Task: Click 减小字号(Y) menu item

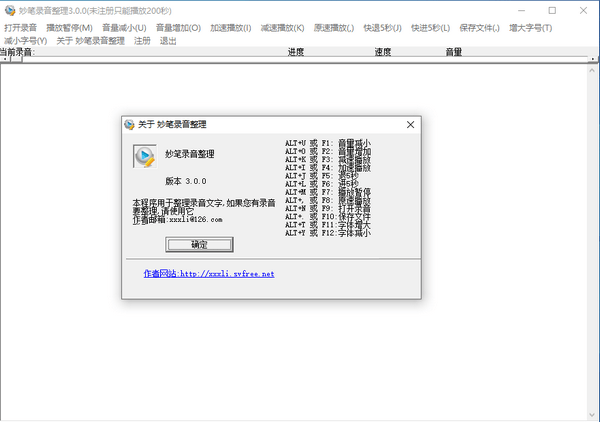Action: (25, 41)
